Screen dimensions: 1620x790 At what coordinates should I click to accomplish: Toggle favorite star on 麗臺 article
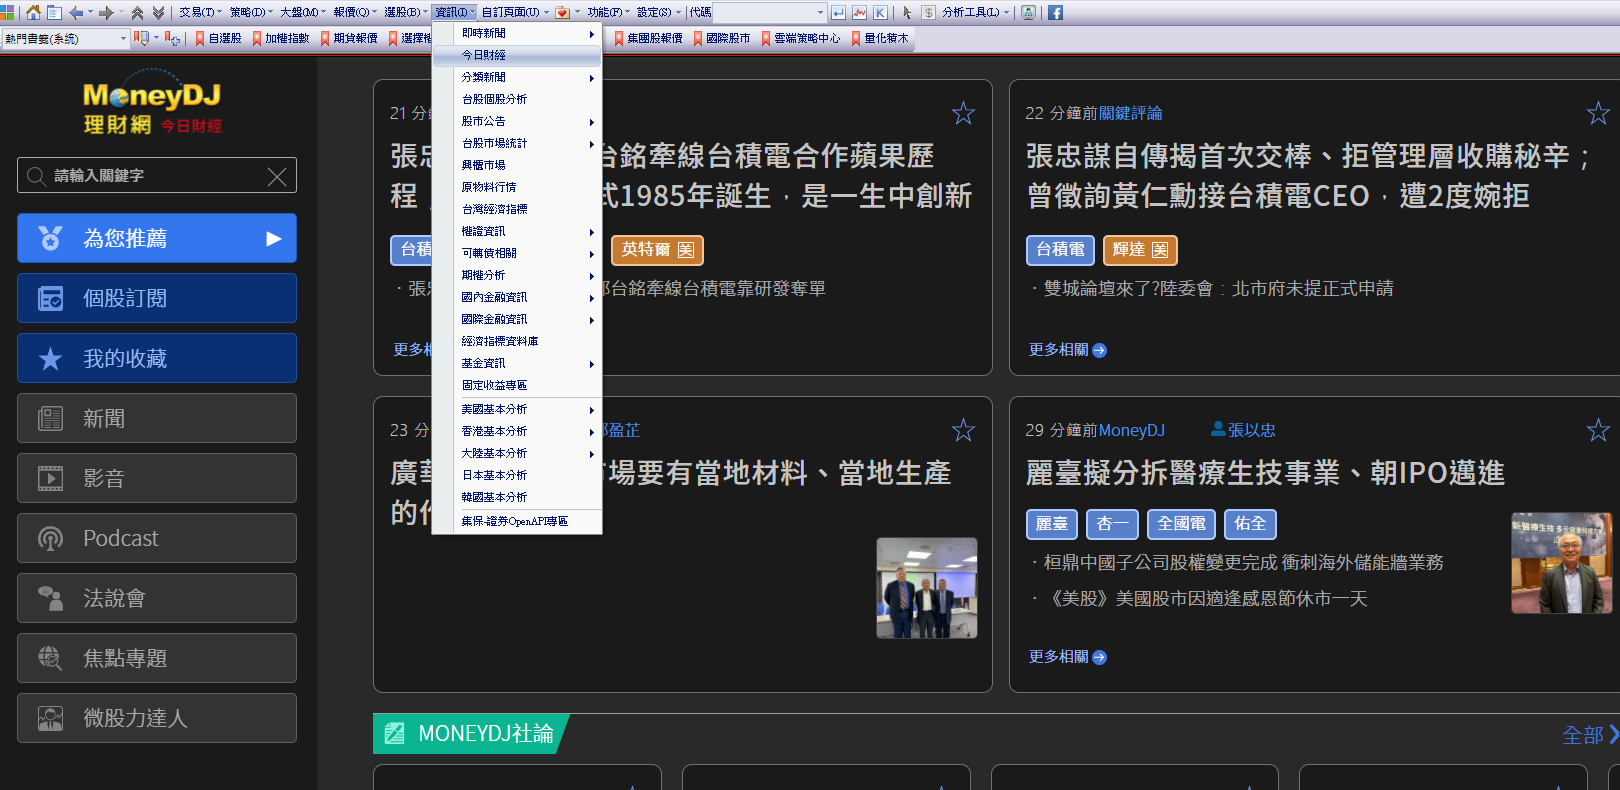[1597, 430]
